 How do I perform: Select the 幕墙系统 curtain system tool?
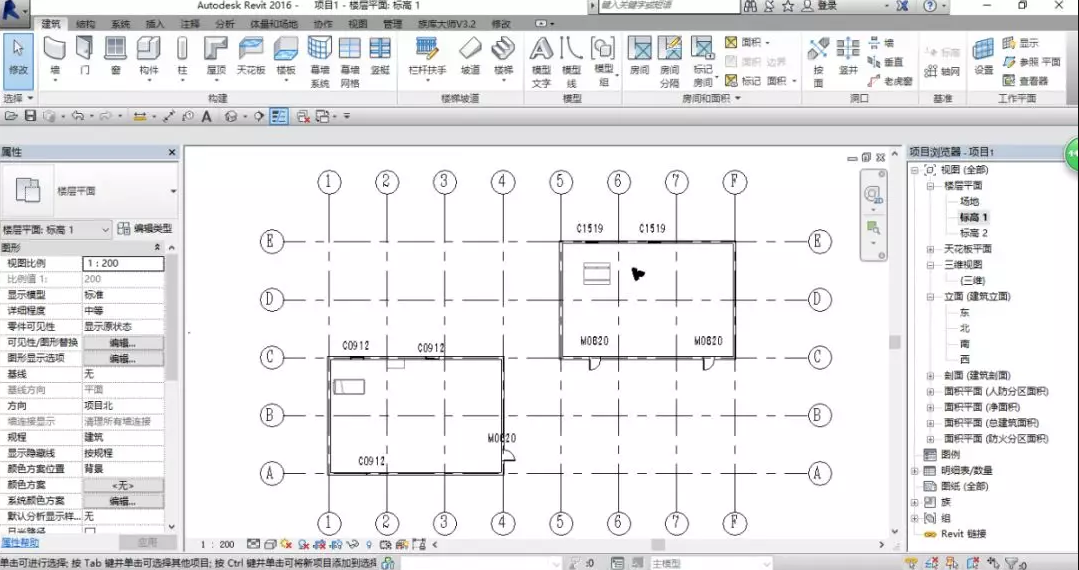point(319,62)
